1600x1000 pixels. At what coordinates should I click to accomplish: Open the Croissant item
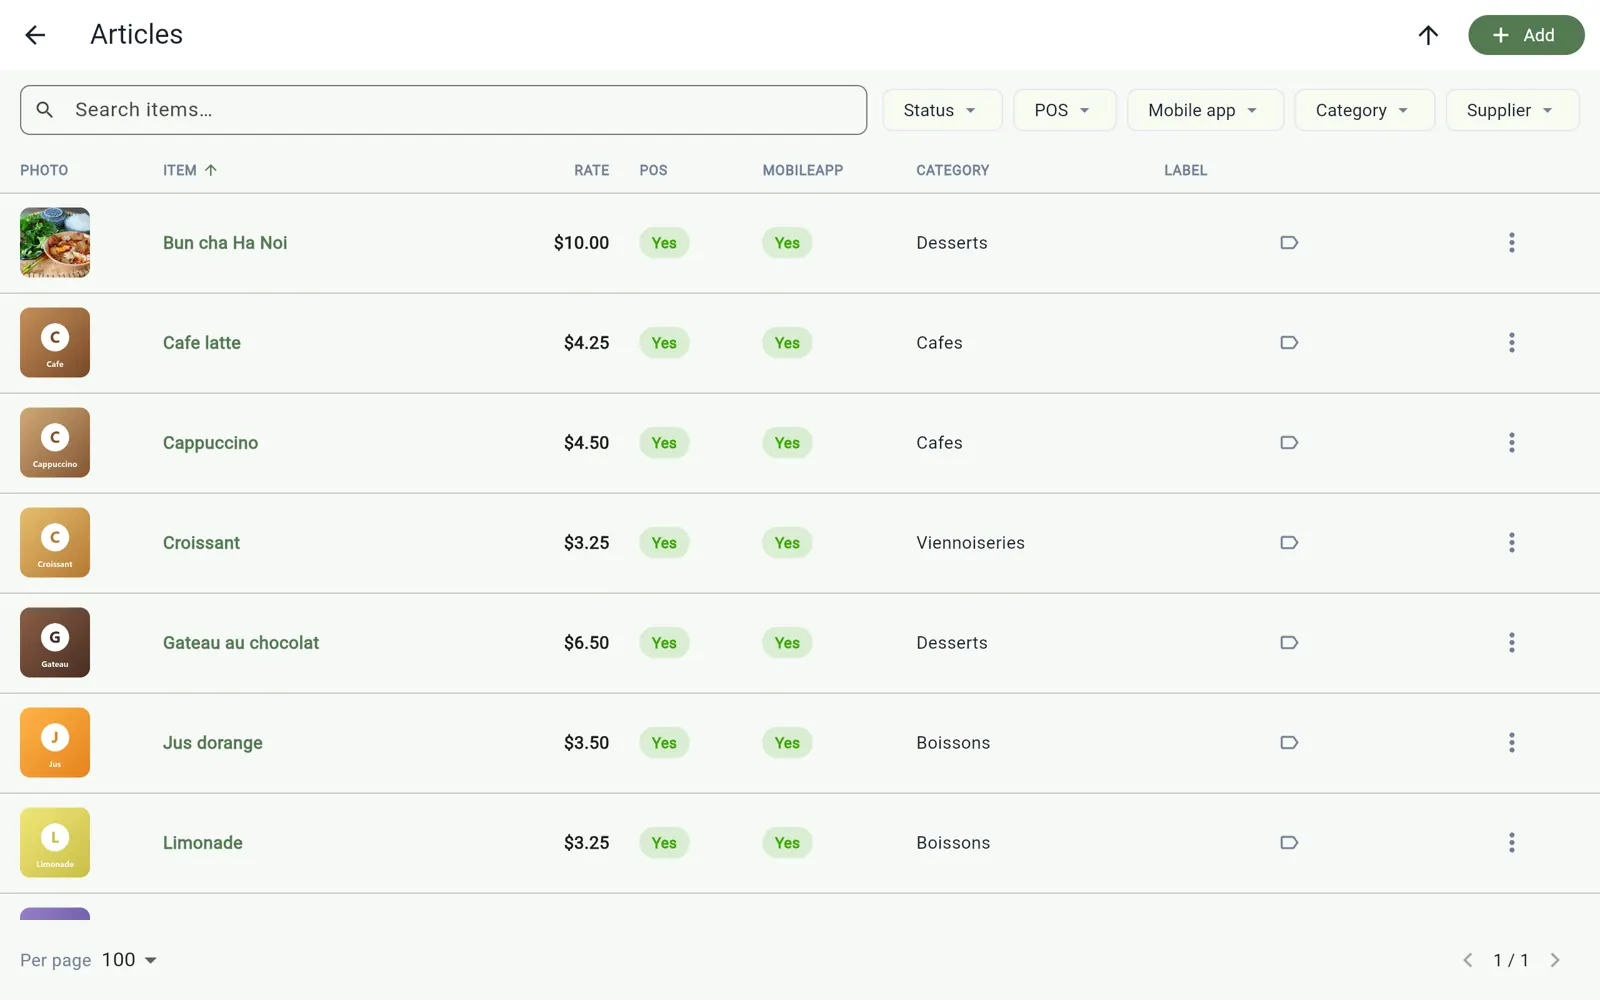tap(201, 543)
